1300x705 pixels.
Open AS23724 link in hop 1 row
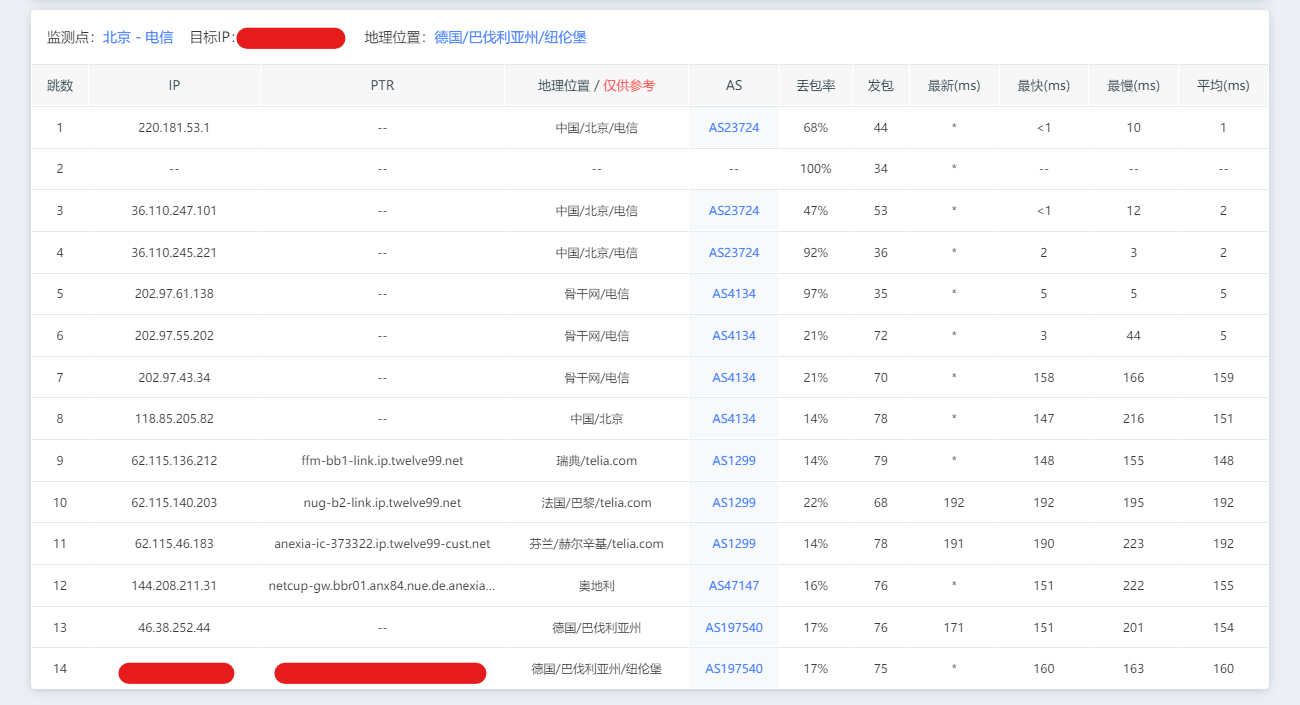[734, 127]
